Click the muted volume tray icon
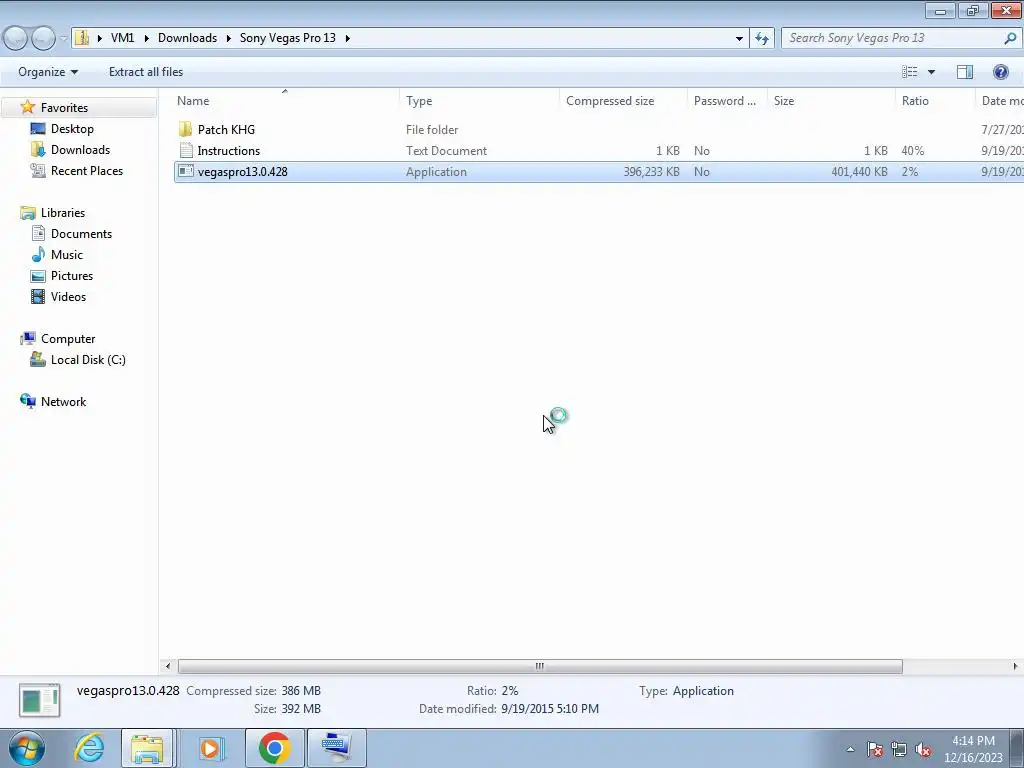The height and width of the screenshot is (768, 1024). coord(923,749)
